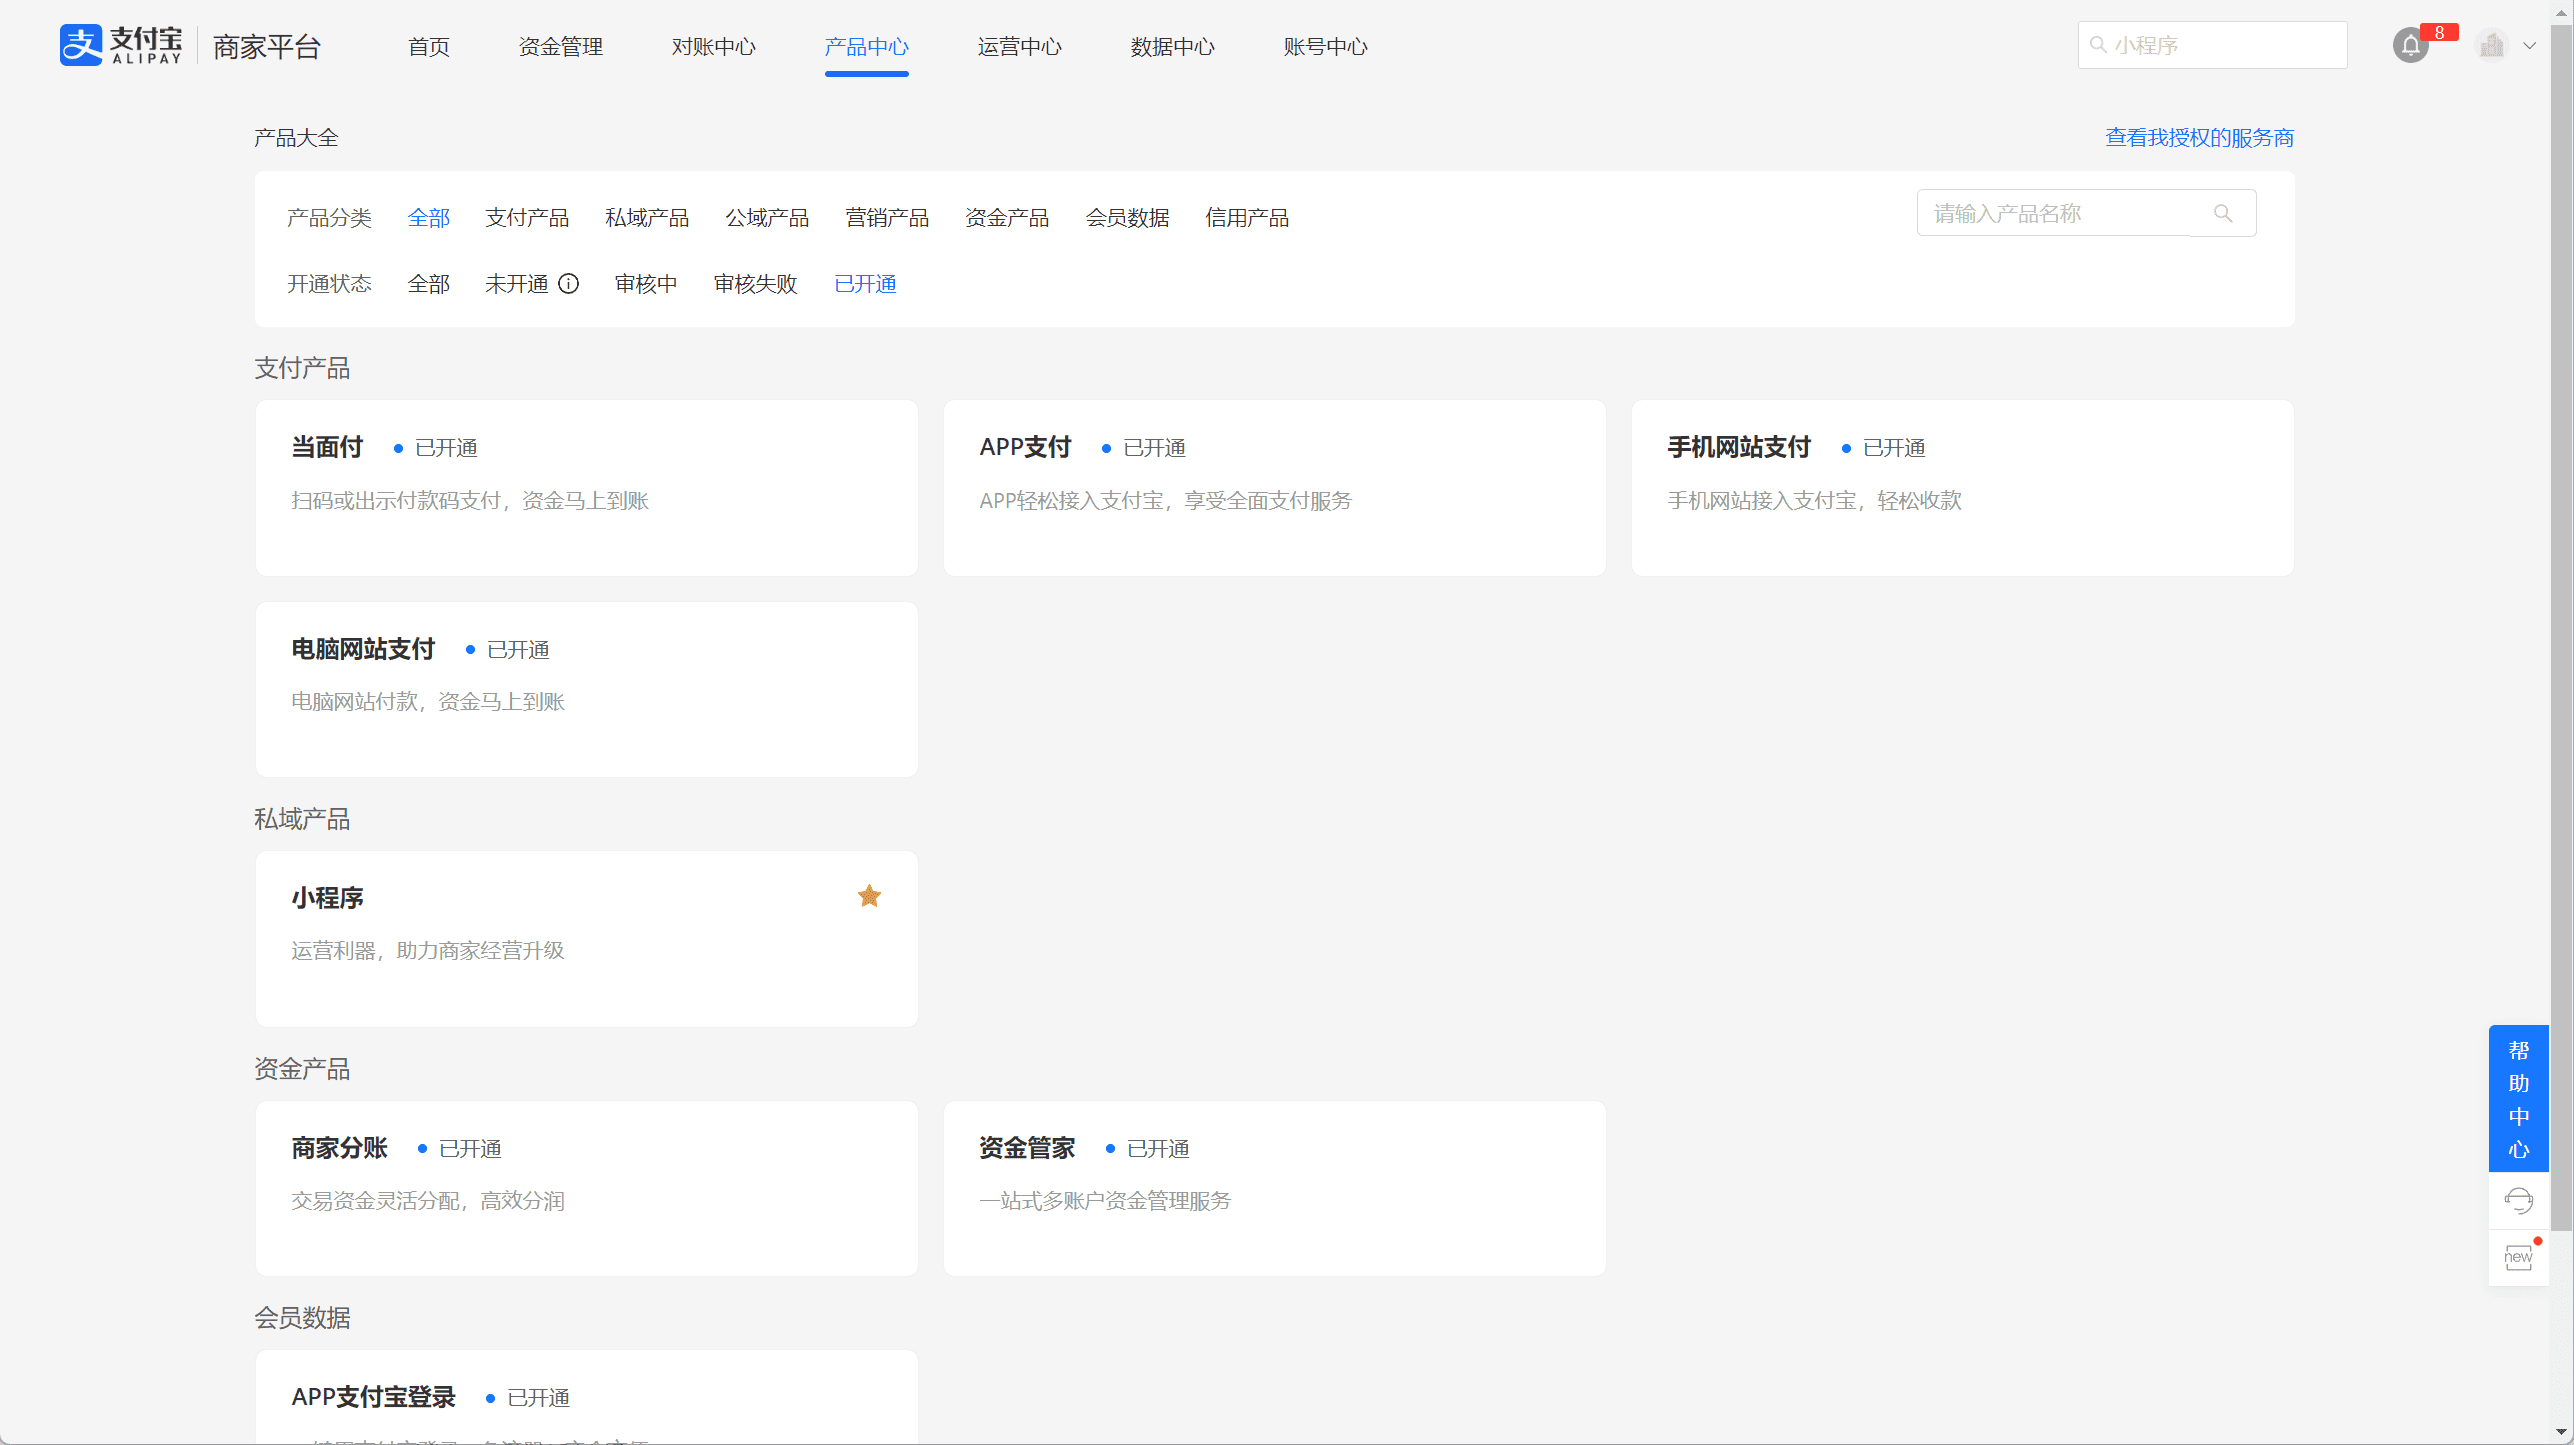Click the product name search magnifier icon
This screenshot has width=2574, height=1445.
click(2223, 213)
